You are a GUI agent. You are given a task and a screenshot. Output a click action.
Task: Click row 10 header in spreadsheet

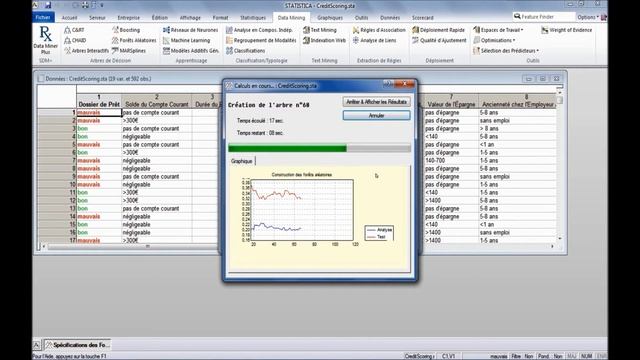point(57,184)
